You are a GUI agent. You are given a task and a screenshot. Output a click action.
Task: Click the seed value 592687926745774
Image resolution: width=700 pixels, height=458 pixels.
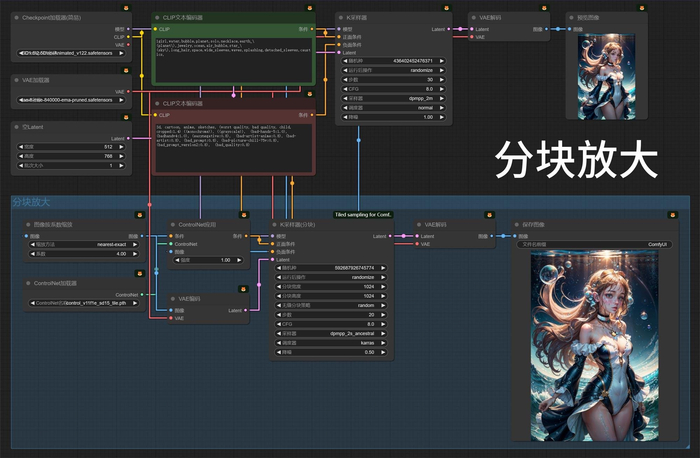point(354,268)
